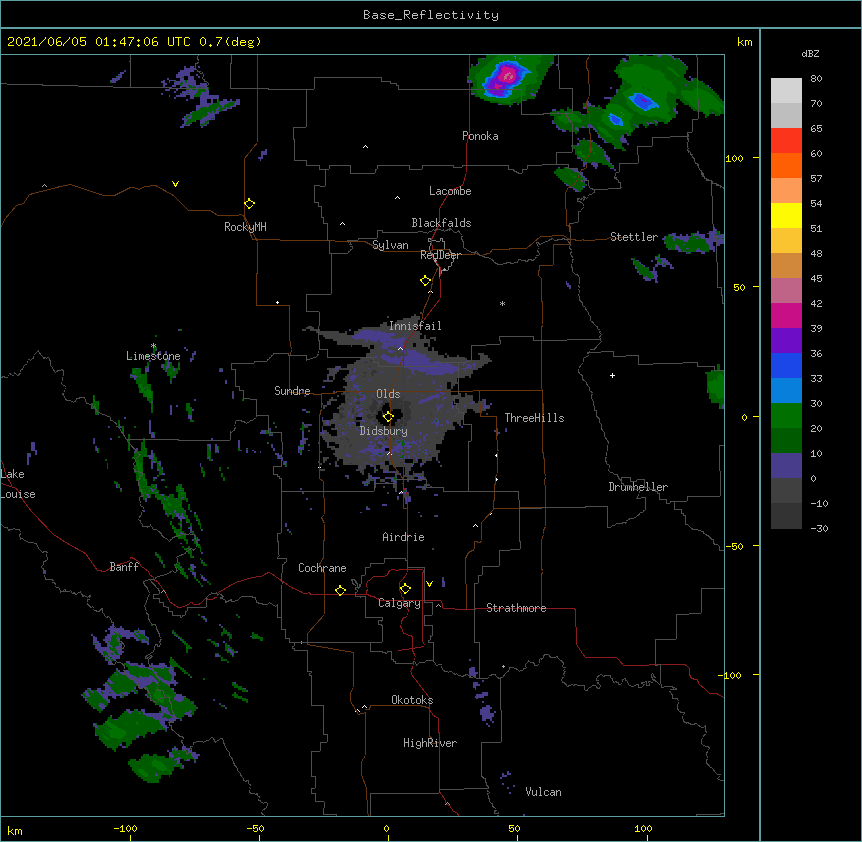The height and width of the screenshot is (842, 862).
Task: Click the Sylvan label
Action: [x=390, y=245]
